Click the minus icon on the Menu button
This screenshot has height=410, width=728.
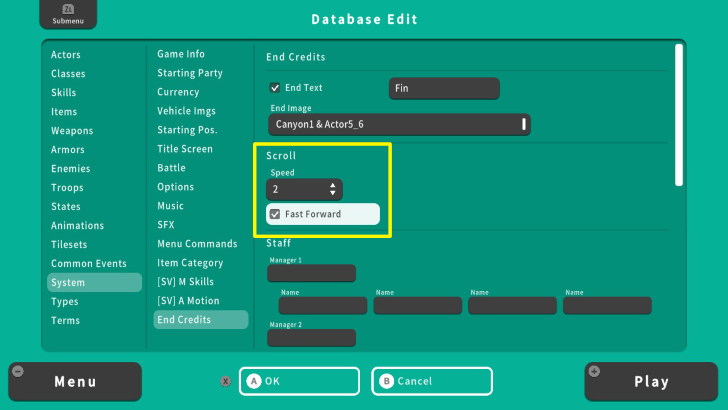(18, 371)
